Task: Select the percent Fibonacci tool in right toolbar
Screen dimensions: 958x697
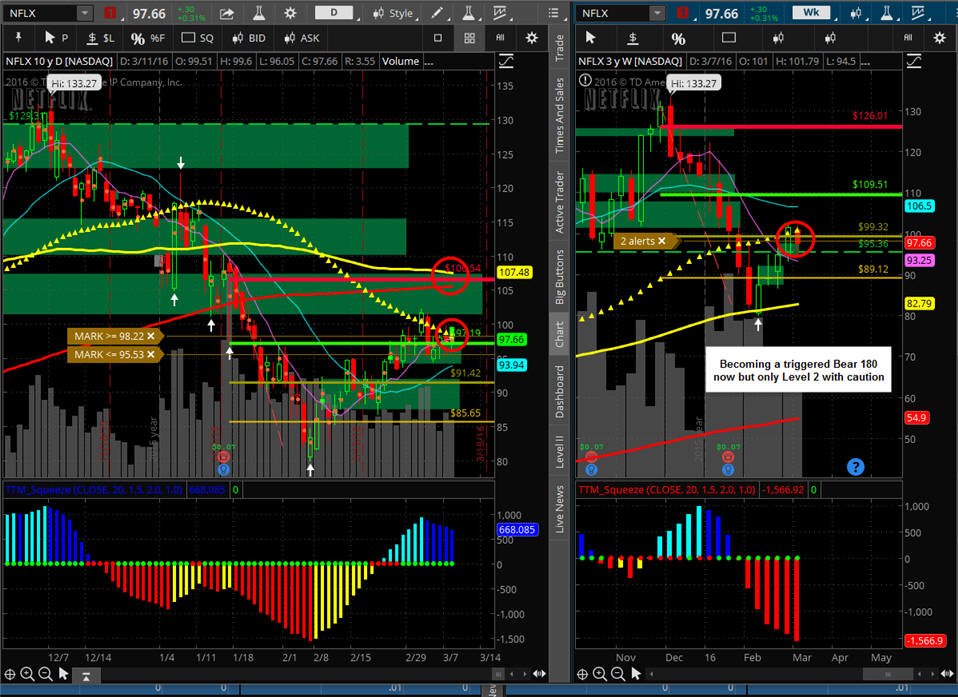Action: (x=678, y=38)
